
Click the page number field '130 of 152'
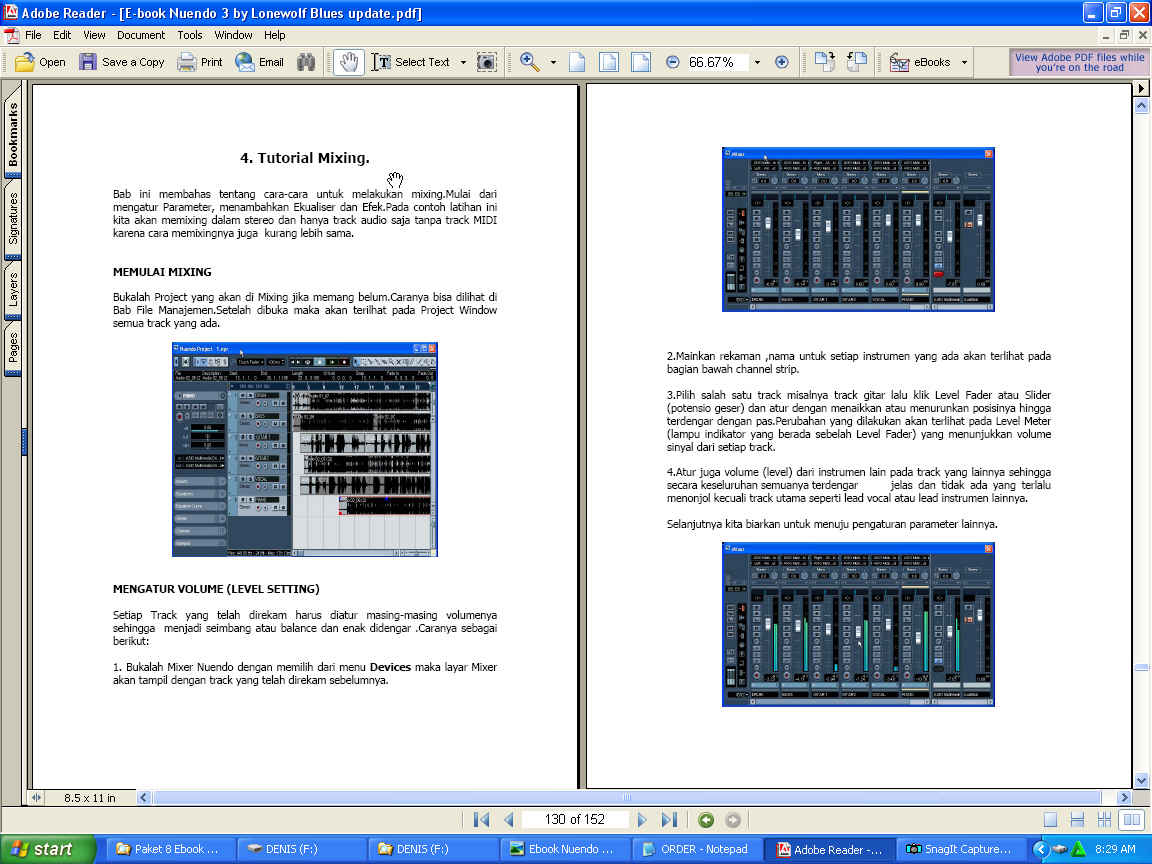[x=575, y=820]
